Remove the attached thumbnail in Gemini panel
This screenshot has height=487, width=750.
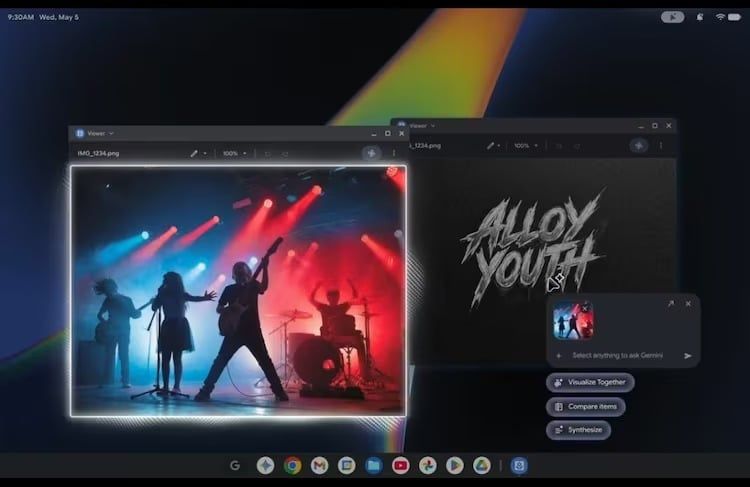(x=585, y=308)
